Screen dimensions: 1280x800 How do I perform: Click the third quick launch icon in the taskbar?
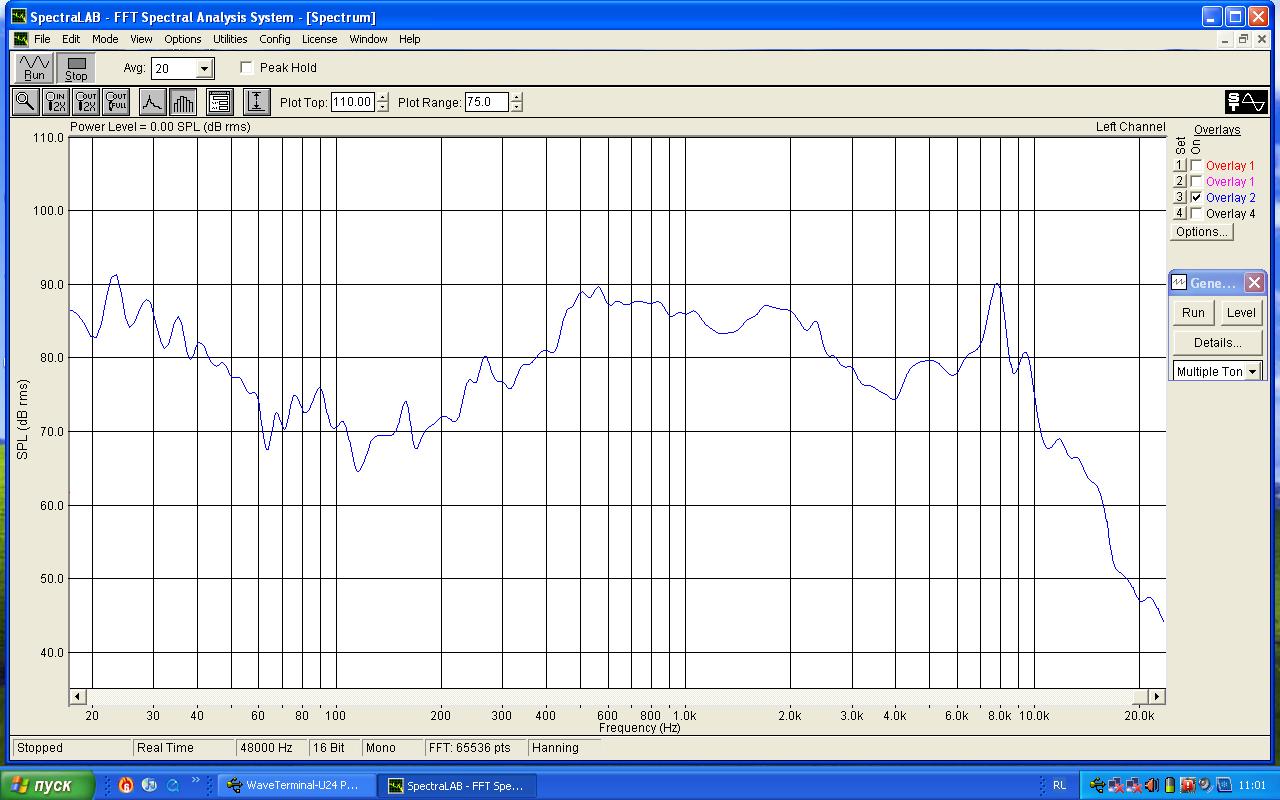pos(172,785)
